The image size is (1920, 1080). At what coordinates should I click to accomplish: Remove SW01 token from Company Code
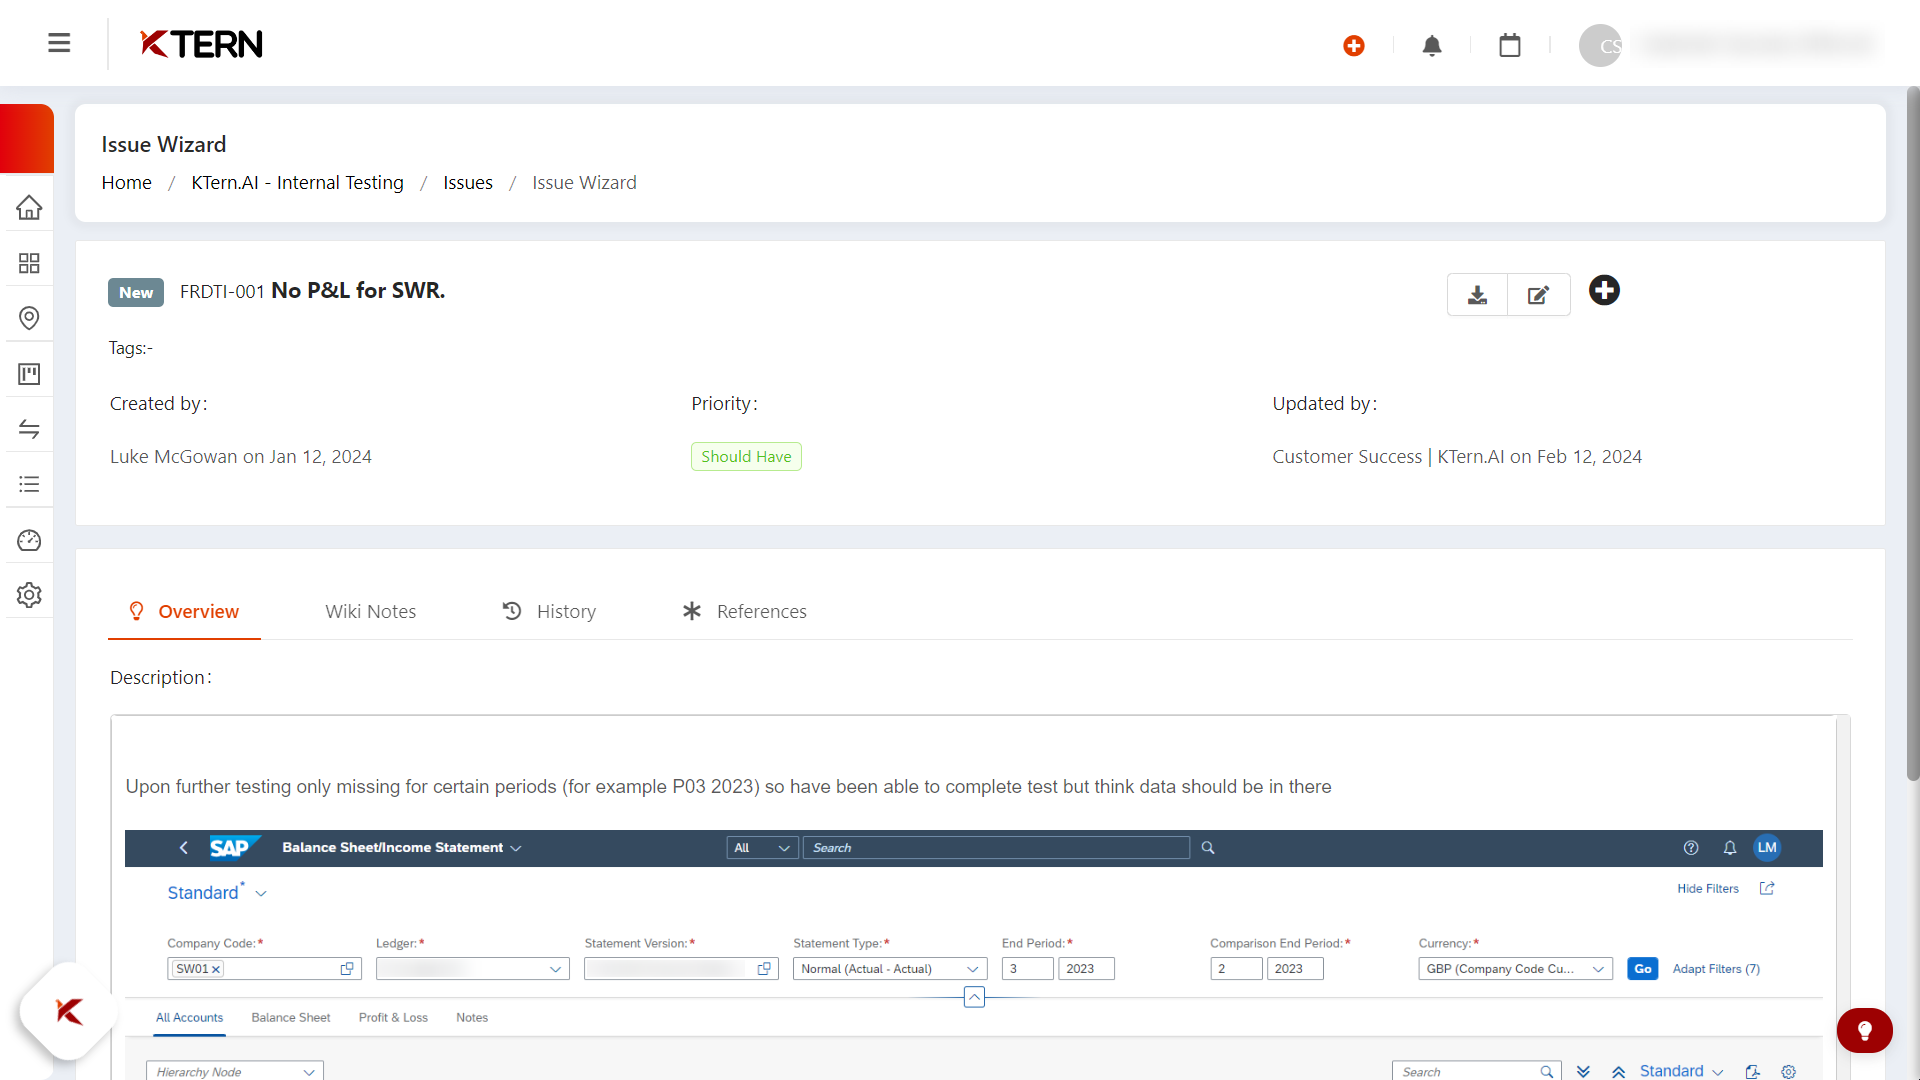coord(216,969)
